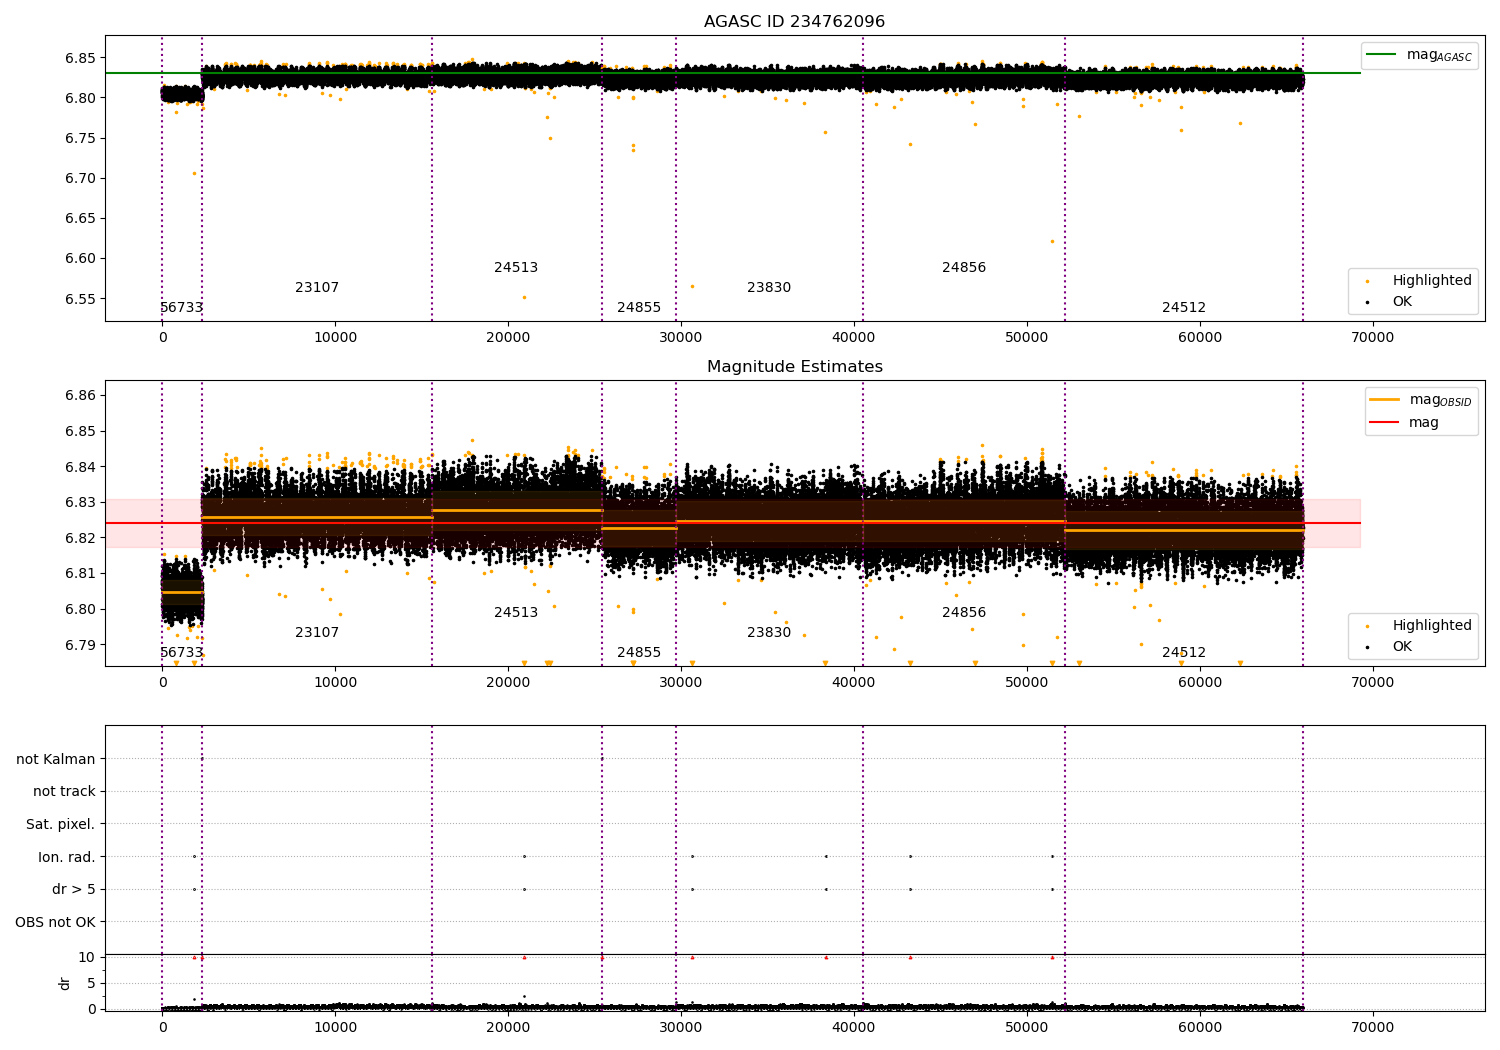
Task: Click obsid label 24513 in the AGASC ID plot
Action: [516, 268]
